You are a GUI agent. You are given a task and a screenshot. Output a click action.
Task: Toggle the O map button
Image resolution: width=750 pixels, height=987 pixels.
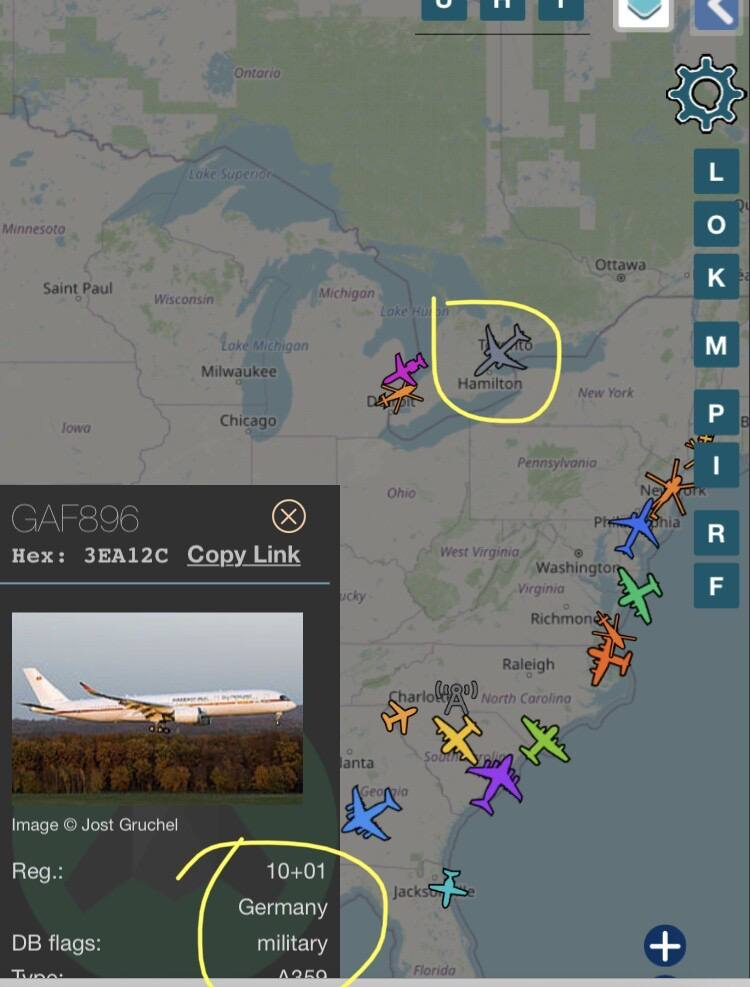tap(716, 224)
